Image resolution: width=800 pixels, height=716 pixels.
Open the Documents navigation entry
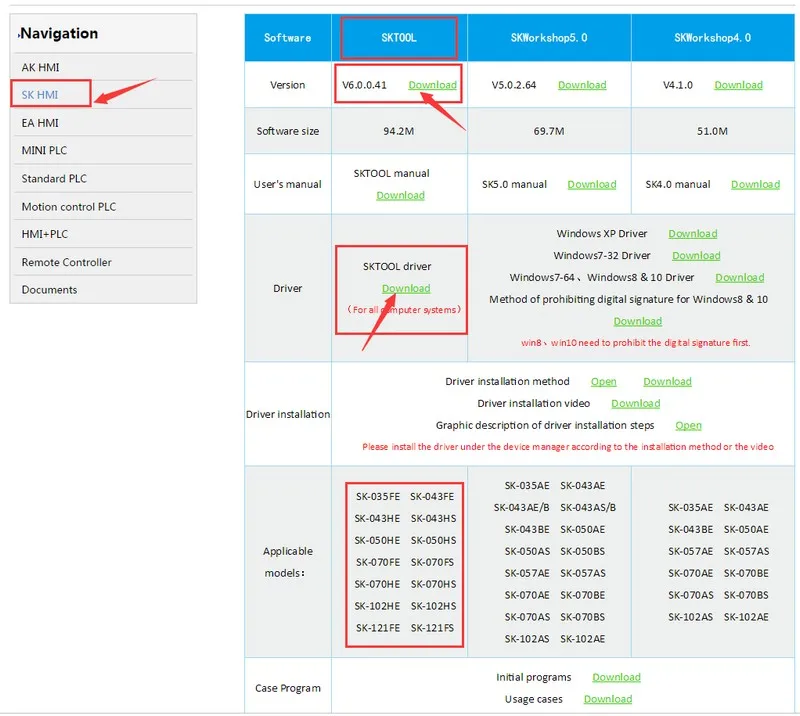(x=49, y=289)
